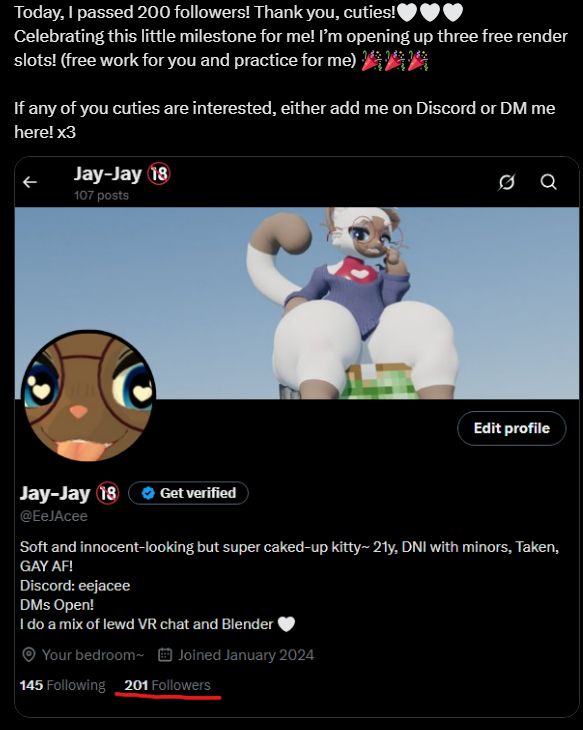Screen dimensions: 583x730
Task: Click the @EeJAcee handle
Action: [54, 516]
